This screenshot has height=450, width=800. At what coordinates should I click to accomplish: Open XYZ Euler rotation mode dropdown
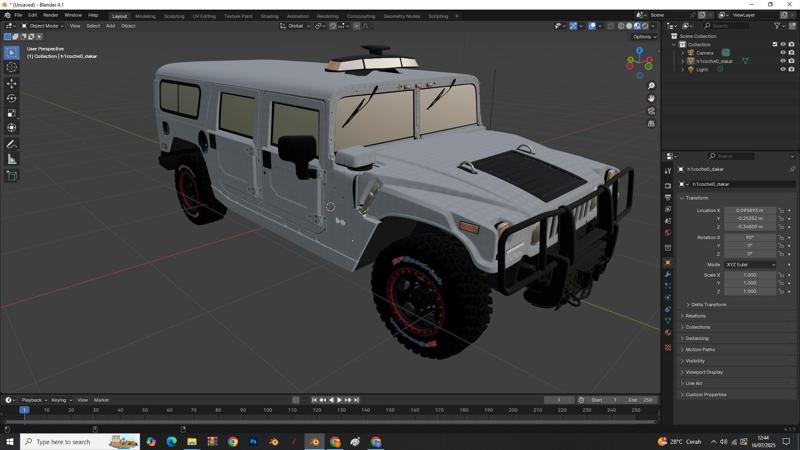(750, 265)
